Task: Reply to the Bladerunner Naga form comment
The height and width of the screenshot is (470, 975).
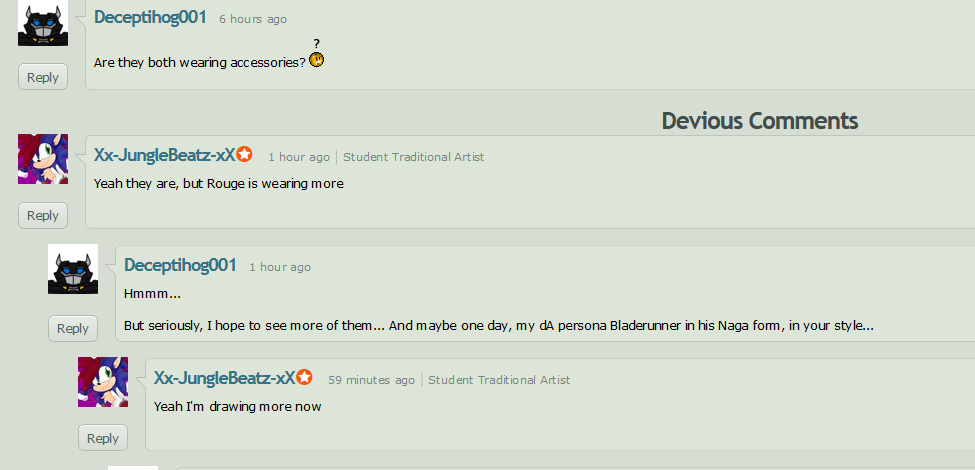Action: point(73,328)
